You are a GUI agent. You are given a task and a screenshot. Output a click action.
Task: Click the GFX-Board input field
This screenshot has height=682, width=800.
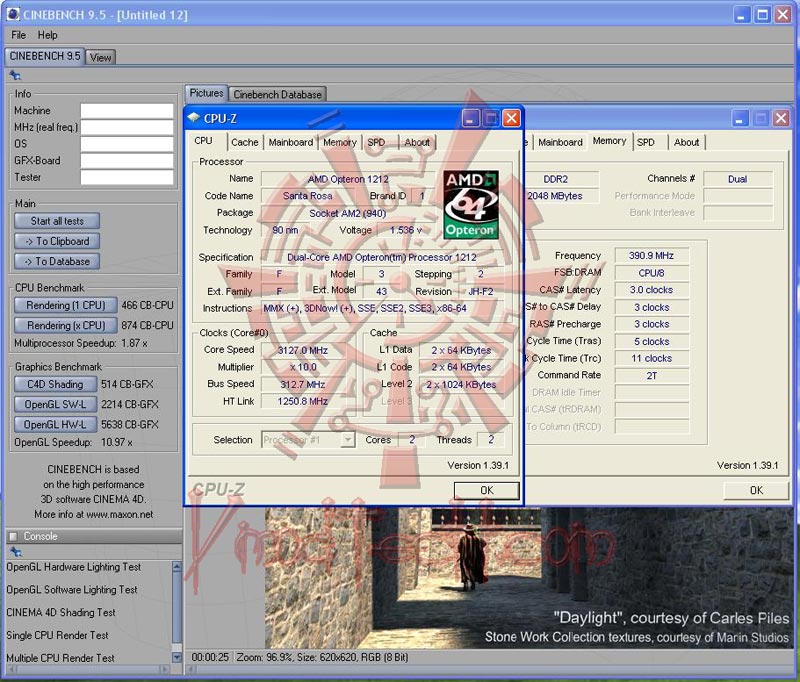pyautogui.click(x=127, y=161)
